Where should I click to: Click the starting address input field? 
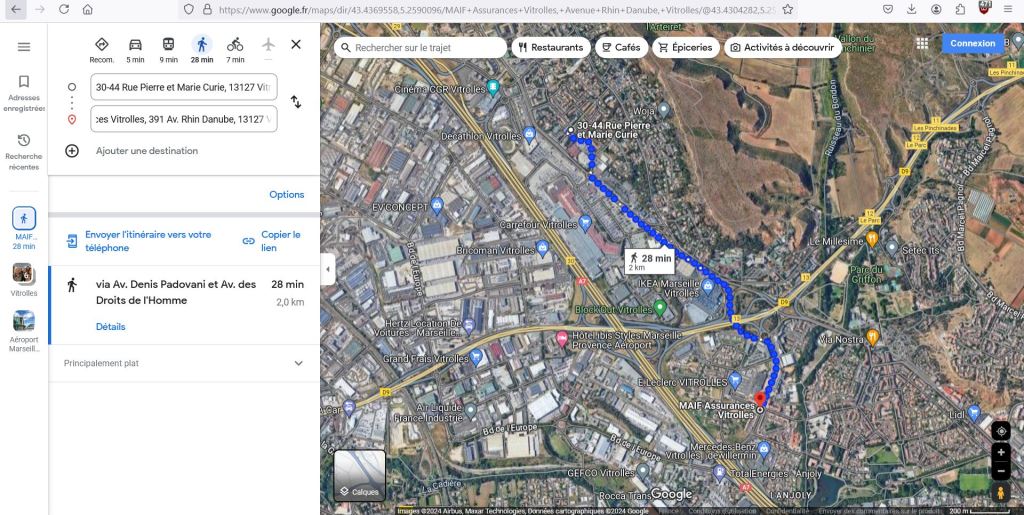[183, 87]
